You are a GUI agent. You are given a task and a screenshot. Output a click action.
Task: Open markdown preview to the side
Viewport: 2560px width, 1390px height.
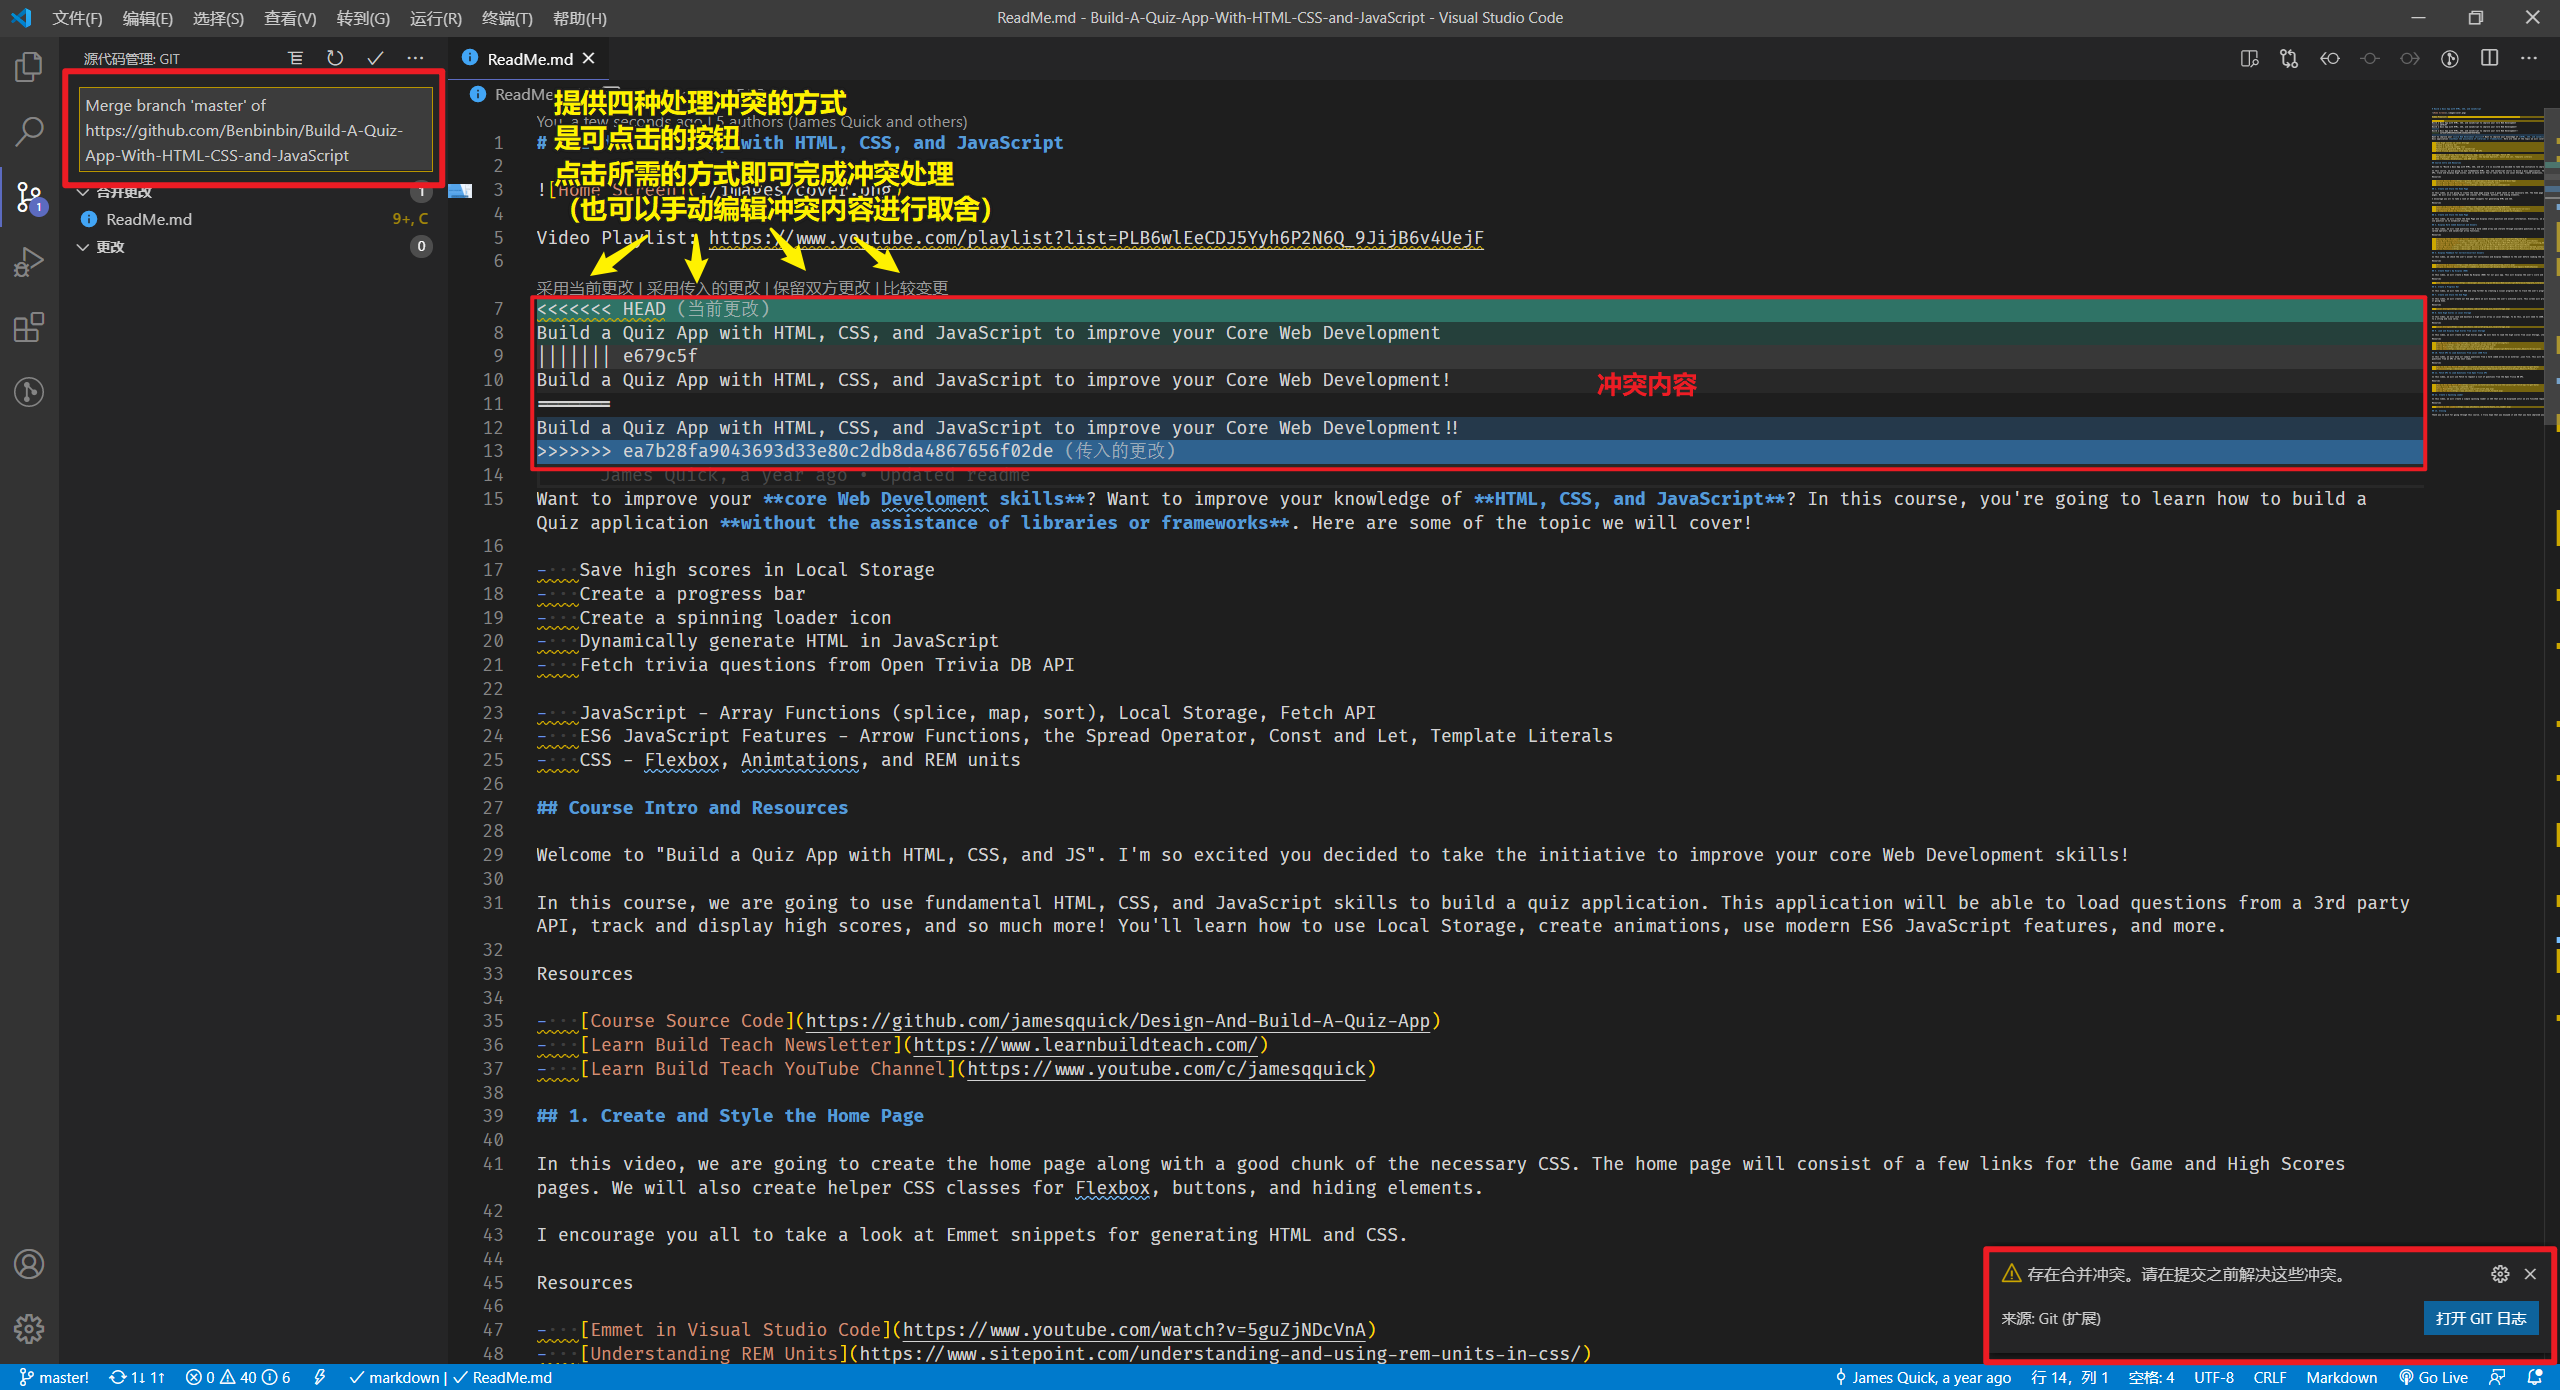pyautogui.click(x=2249, y=58)
